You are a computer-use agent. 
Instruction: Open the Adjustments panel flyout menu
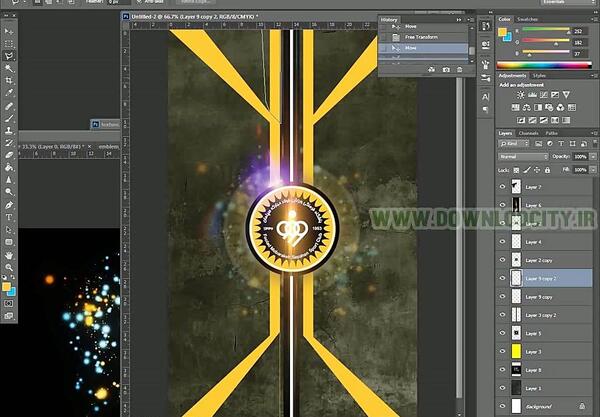(594, 76)
